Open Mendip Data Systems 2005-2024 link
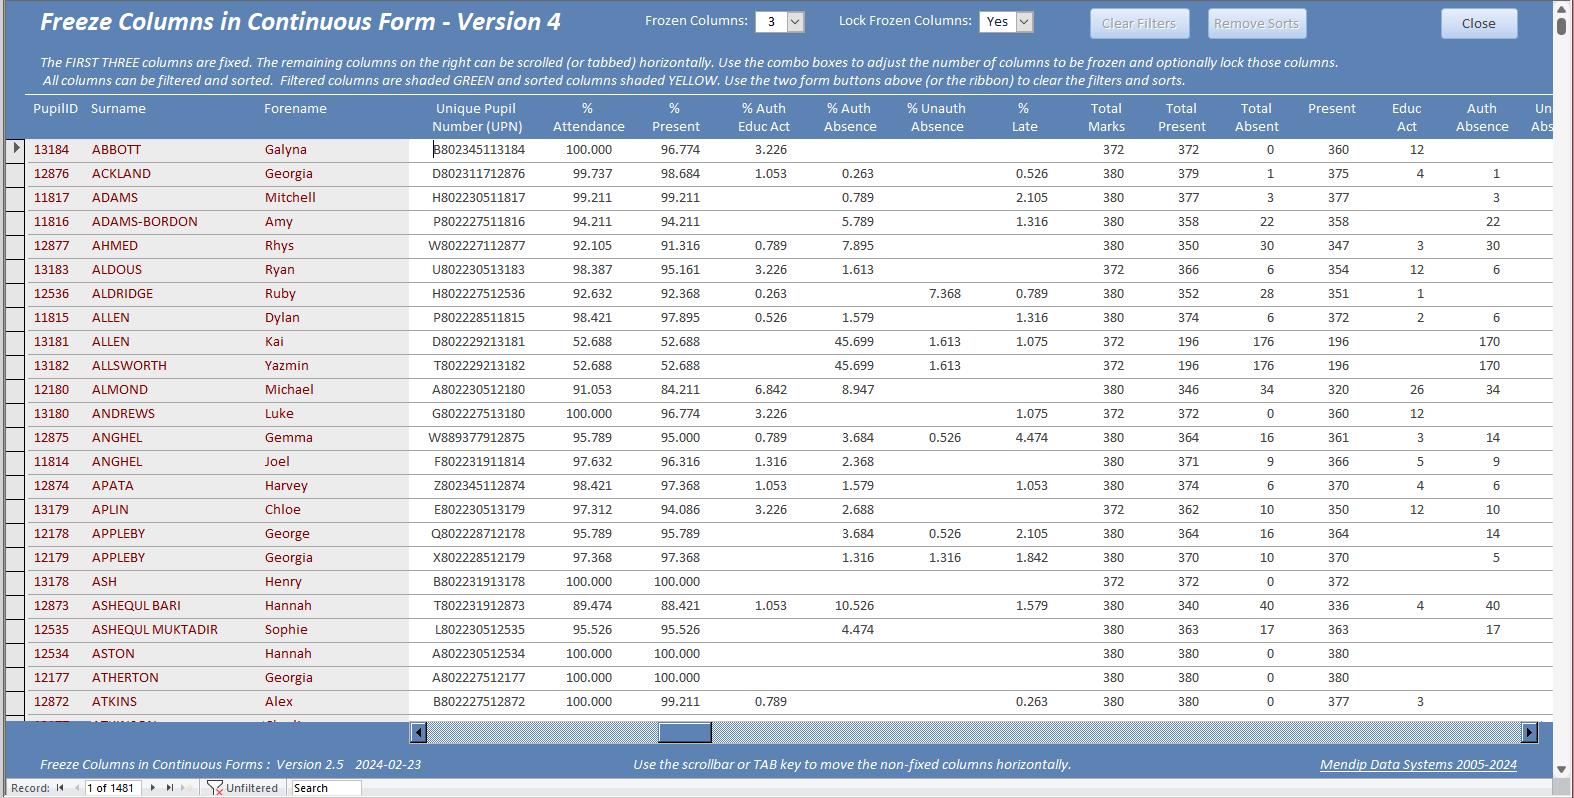1574x798 pixels. point(1418,765)
